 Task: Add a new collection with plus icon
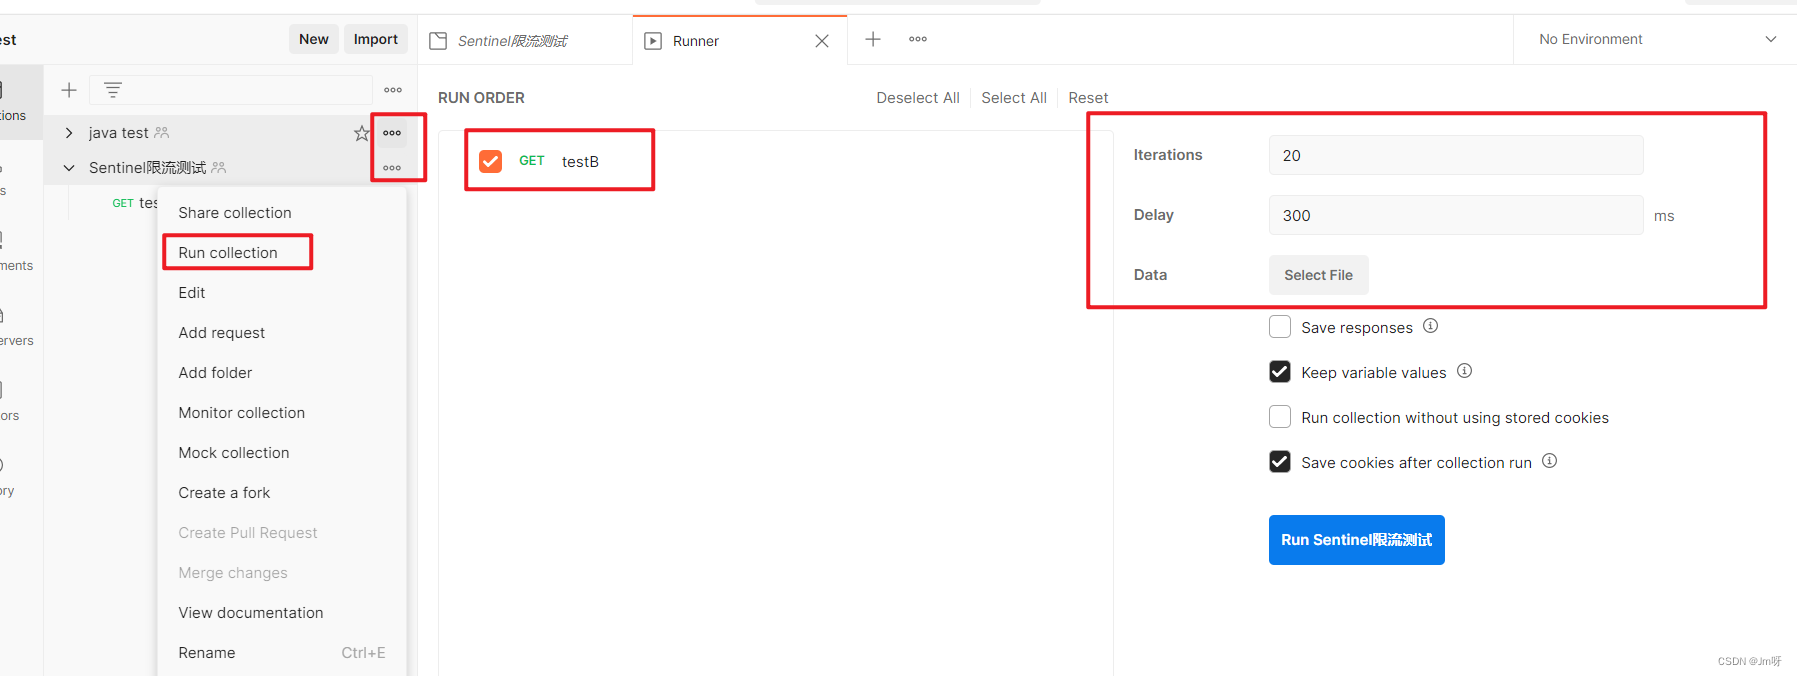click(69, 90)
